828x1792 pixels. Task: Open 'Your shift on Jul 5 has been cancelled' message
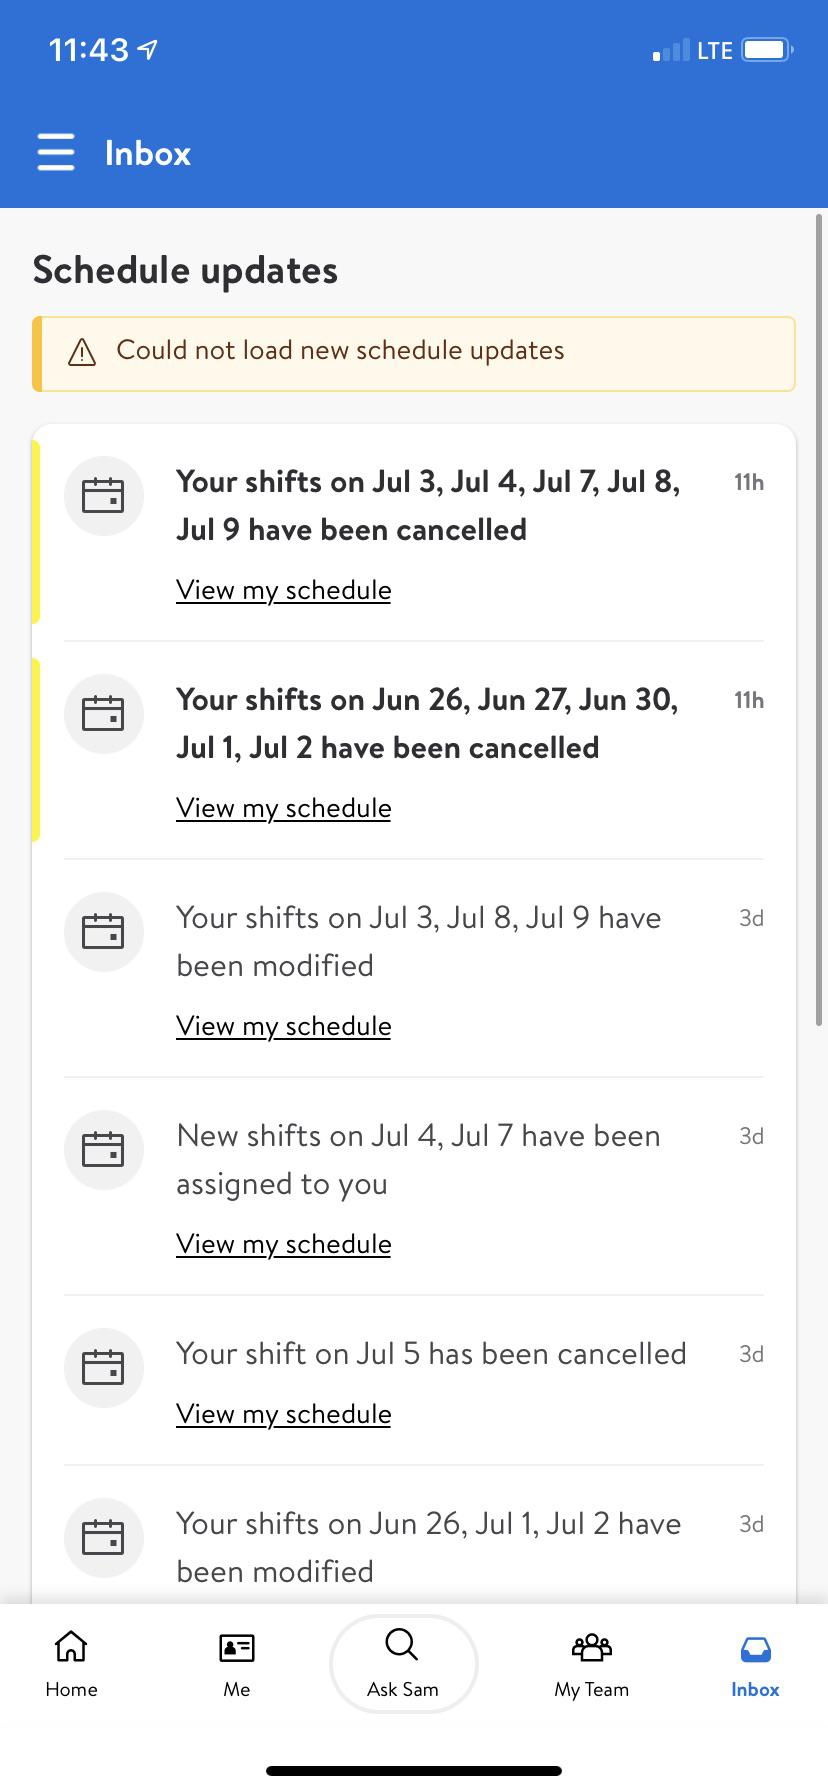[431, 1354]
